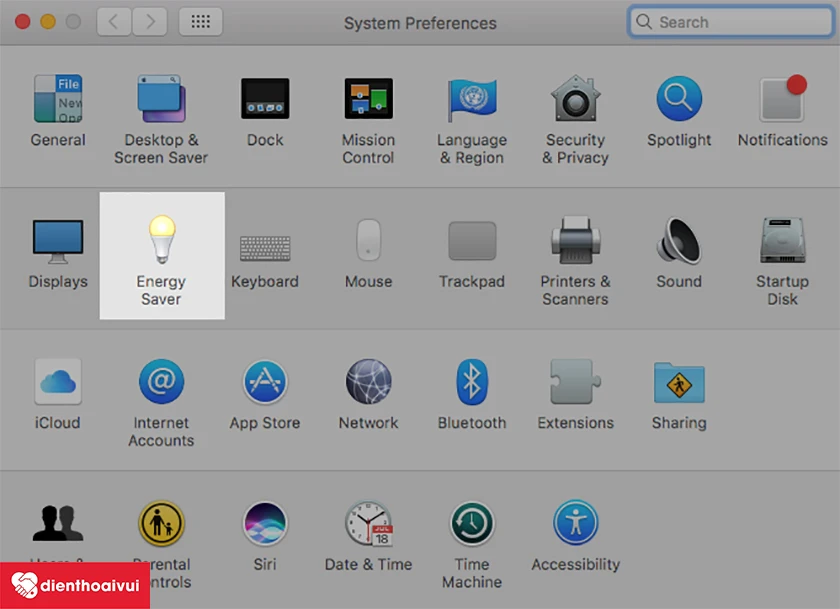Viewport: 840px width, 609px height.
Task: Go back with the left arrow button
Action: click(x=114, y=22)
